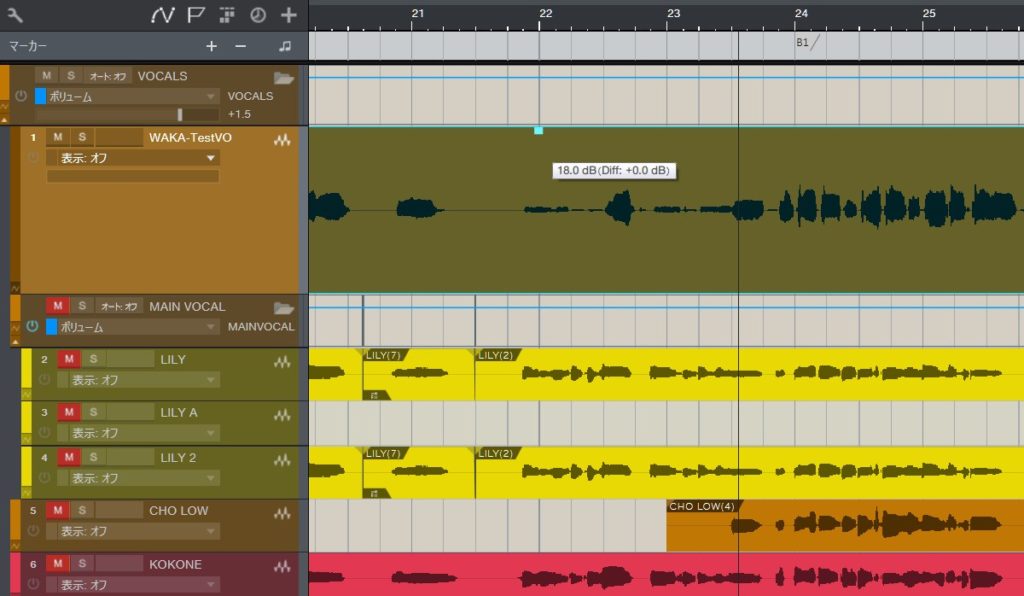Select the B1 marker on the marker track
Image resolution: width=1024 pixels, height=596 pixels.
[807, 42]
